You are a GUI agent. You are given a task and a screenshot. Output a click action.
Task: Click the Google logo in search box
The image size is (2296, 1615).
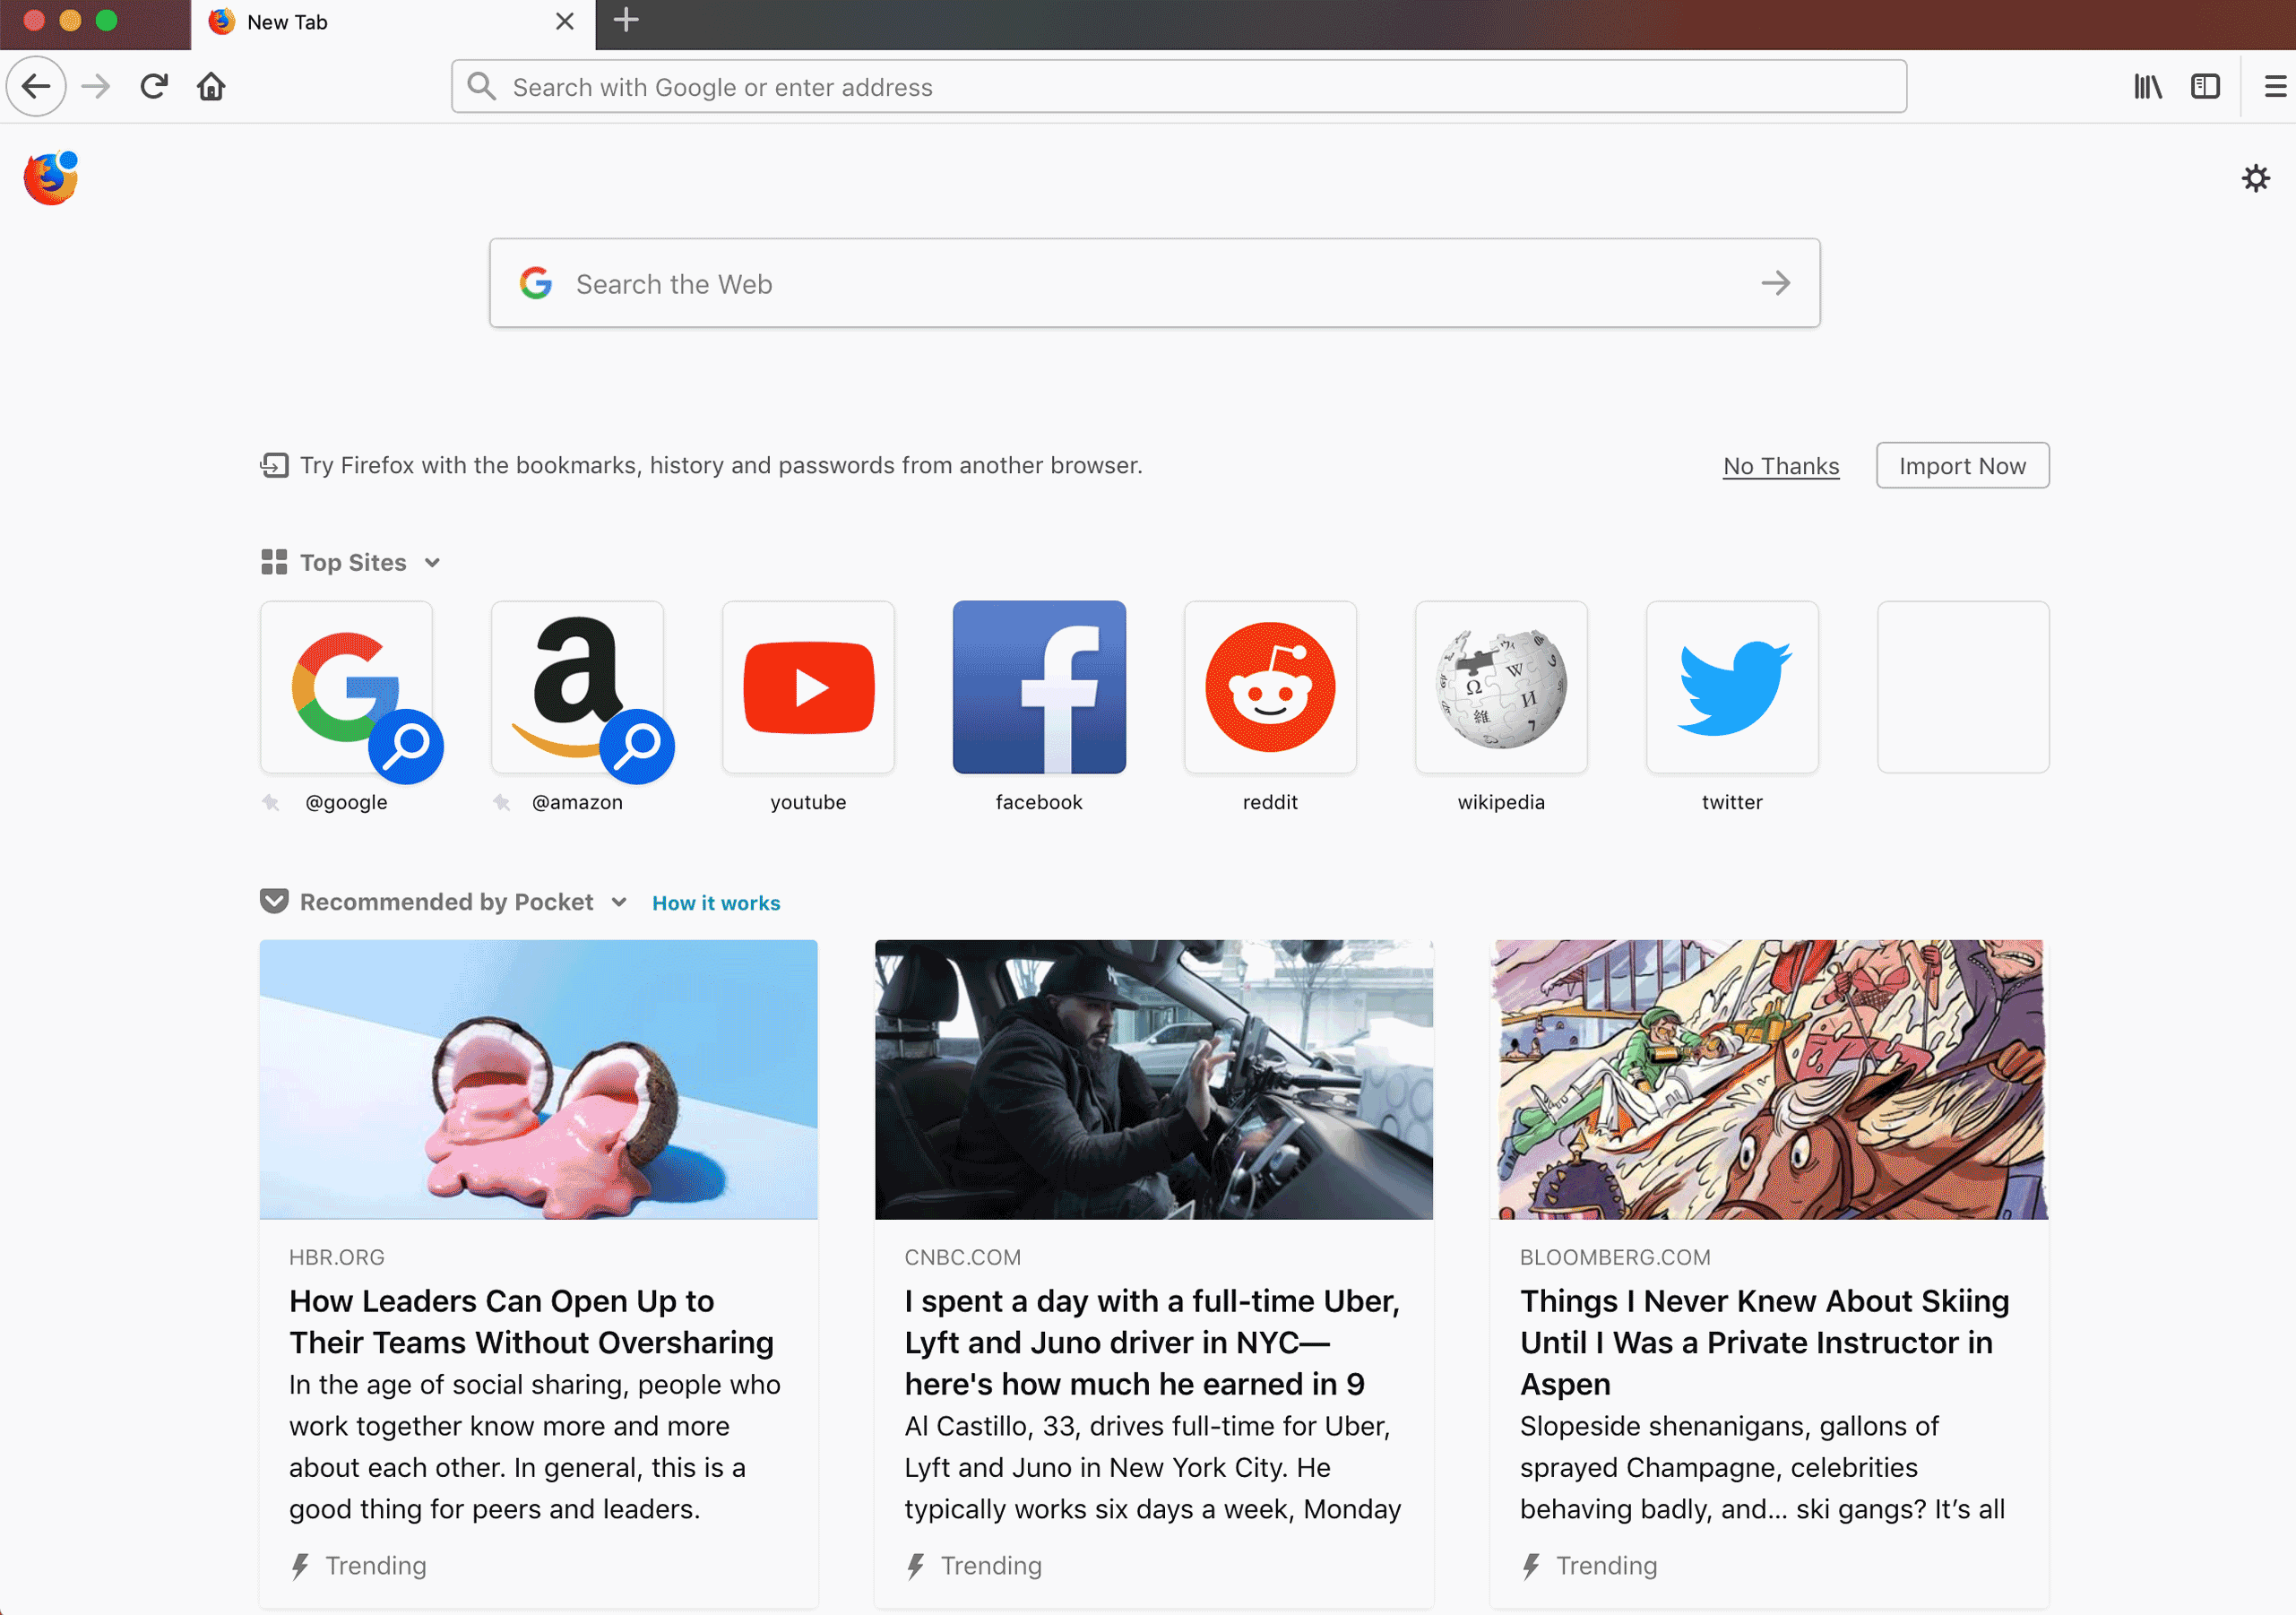coord(536,283)
